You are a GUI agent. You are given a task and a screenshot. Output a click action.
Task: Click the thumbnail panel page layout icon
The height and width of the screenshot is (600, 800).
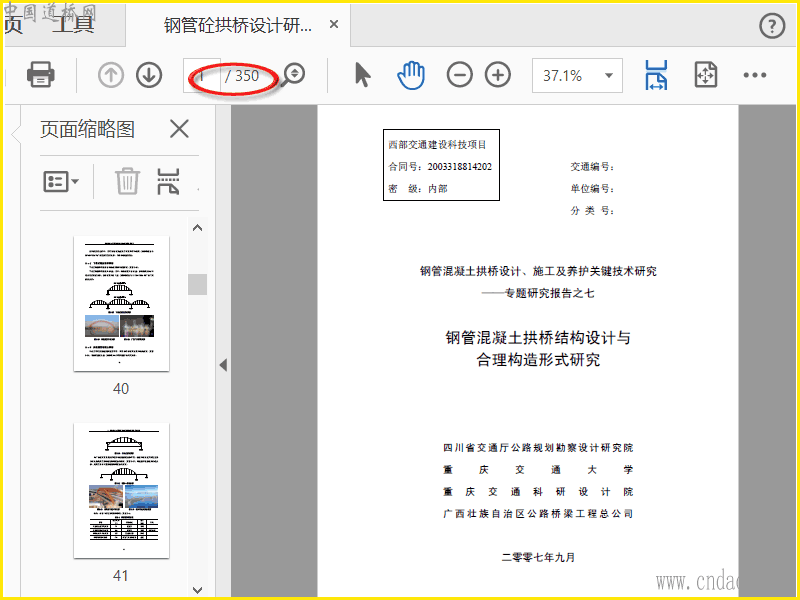click(168, 181)
